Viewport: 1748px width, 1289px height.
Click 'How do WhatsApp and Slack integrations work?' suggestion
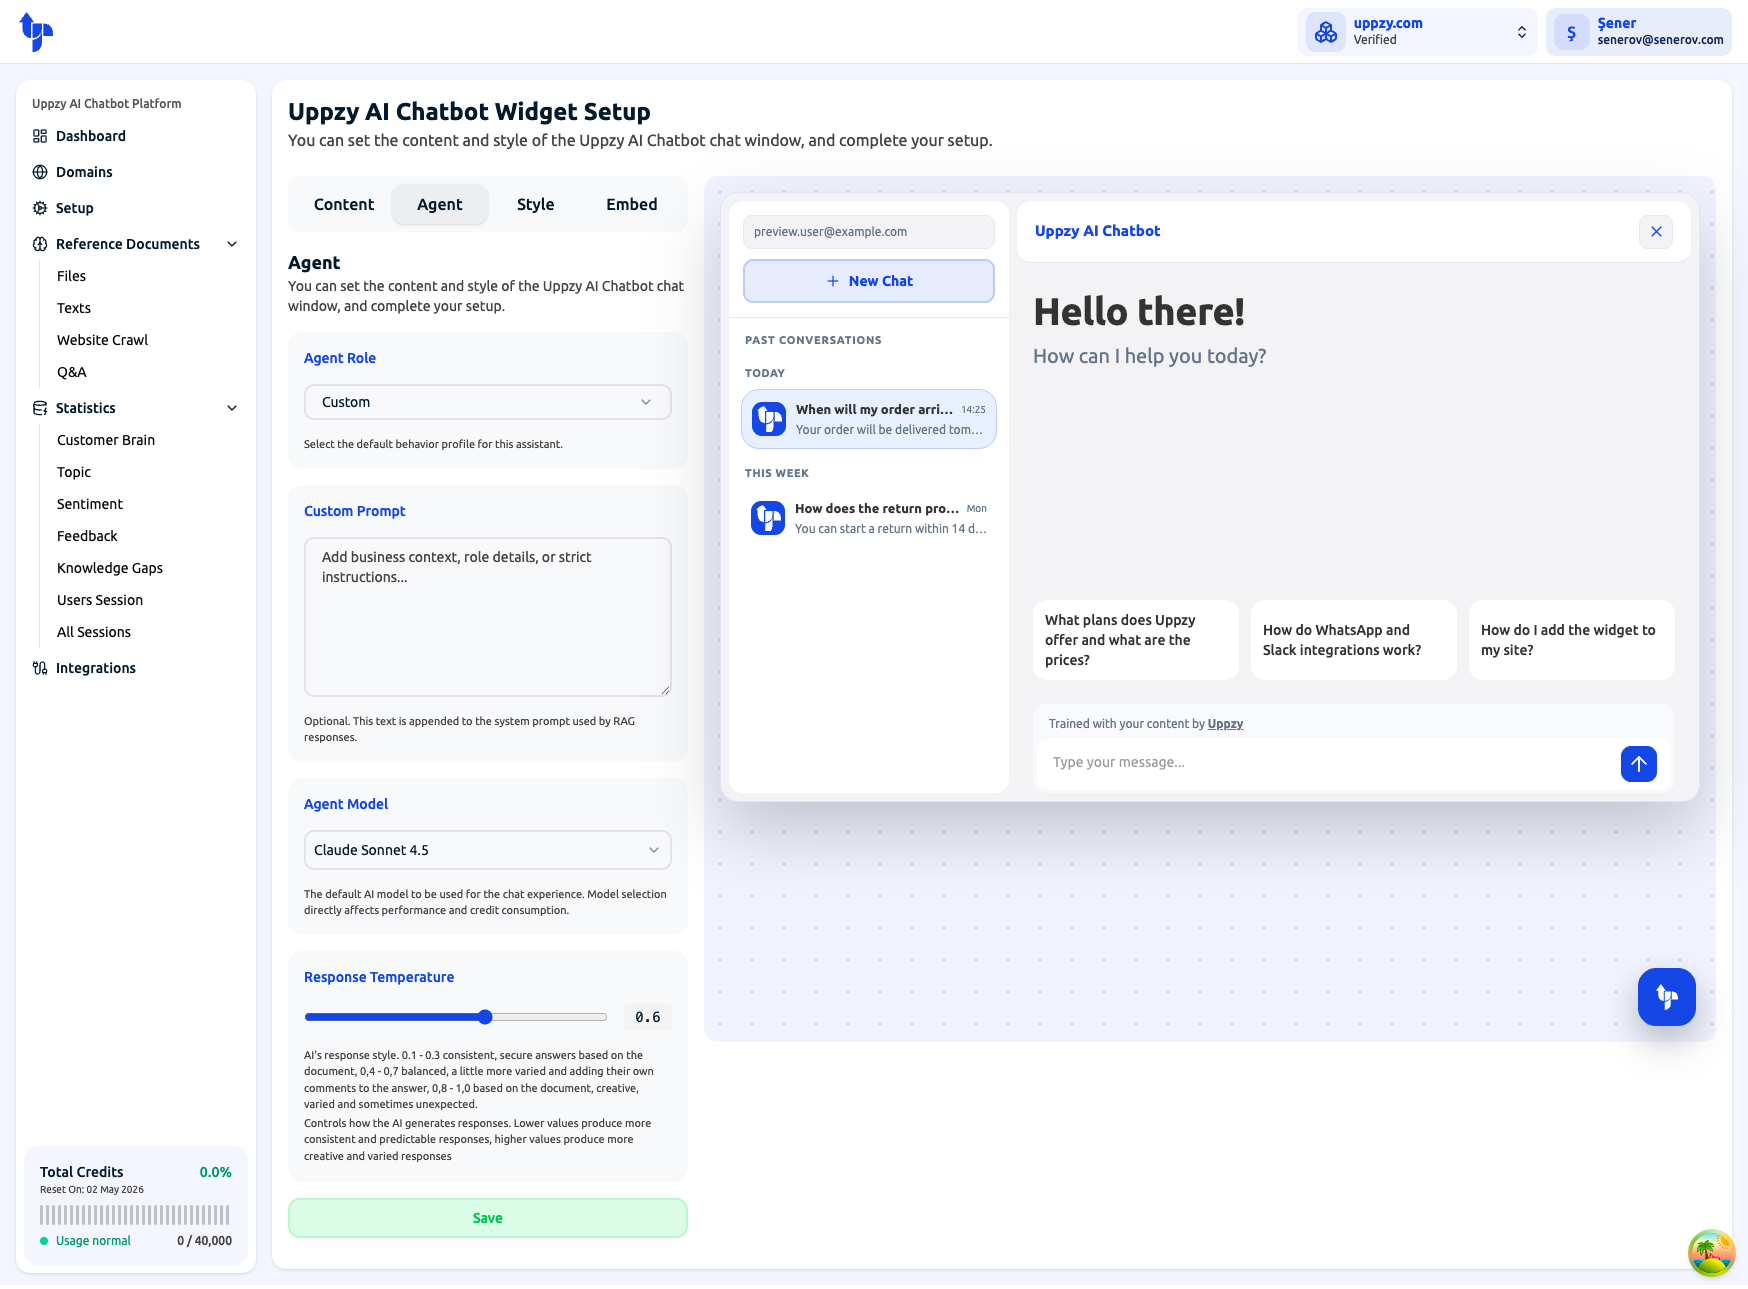click(x=1354, y=640)
